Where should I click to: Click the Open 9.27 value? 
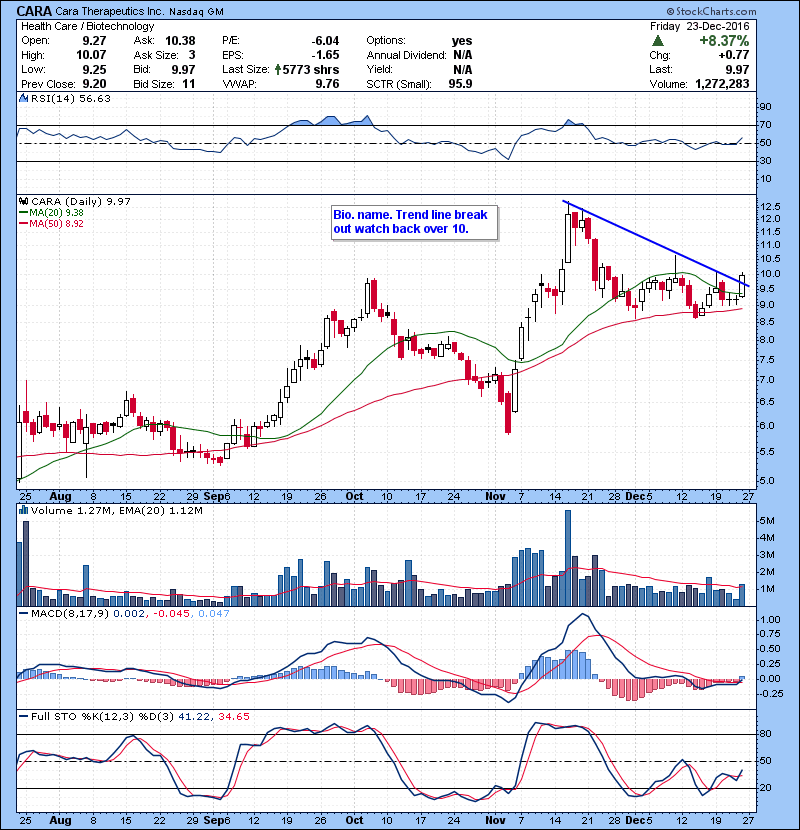(x=94, y=41)
